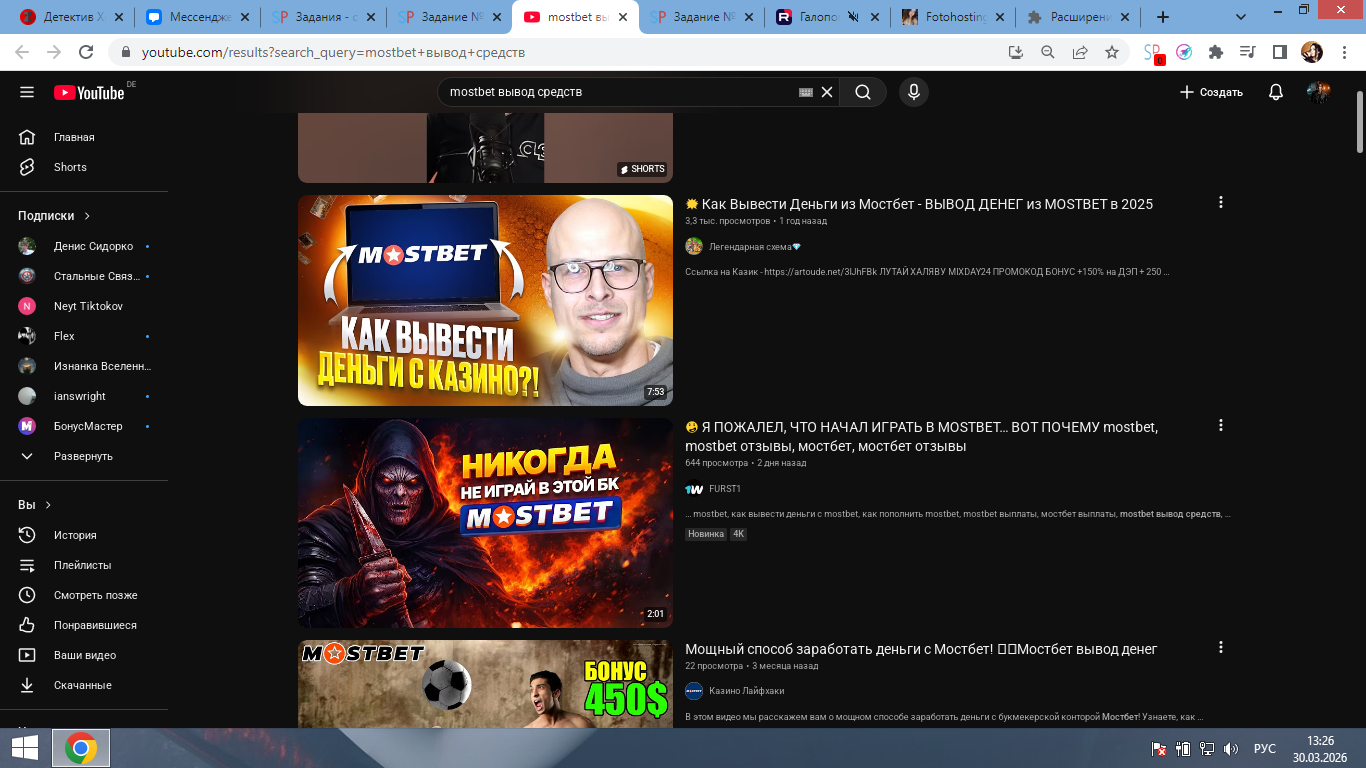Bookmark this page with star icon

[1112, 52]
